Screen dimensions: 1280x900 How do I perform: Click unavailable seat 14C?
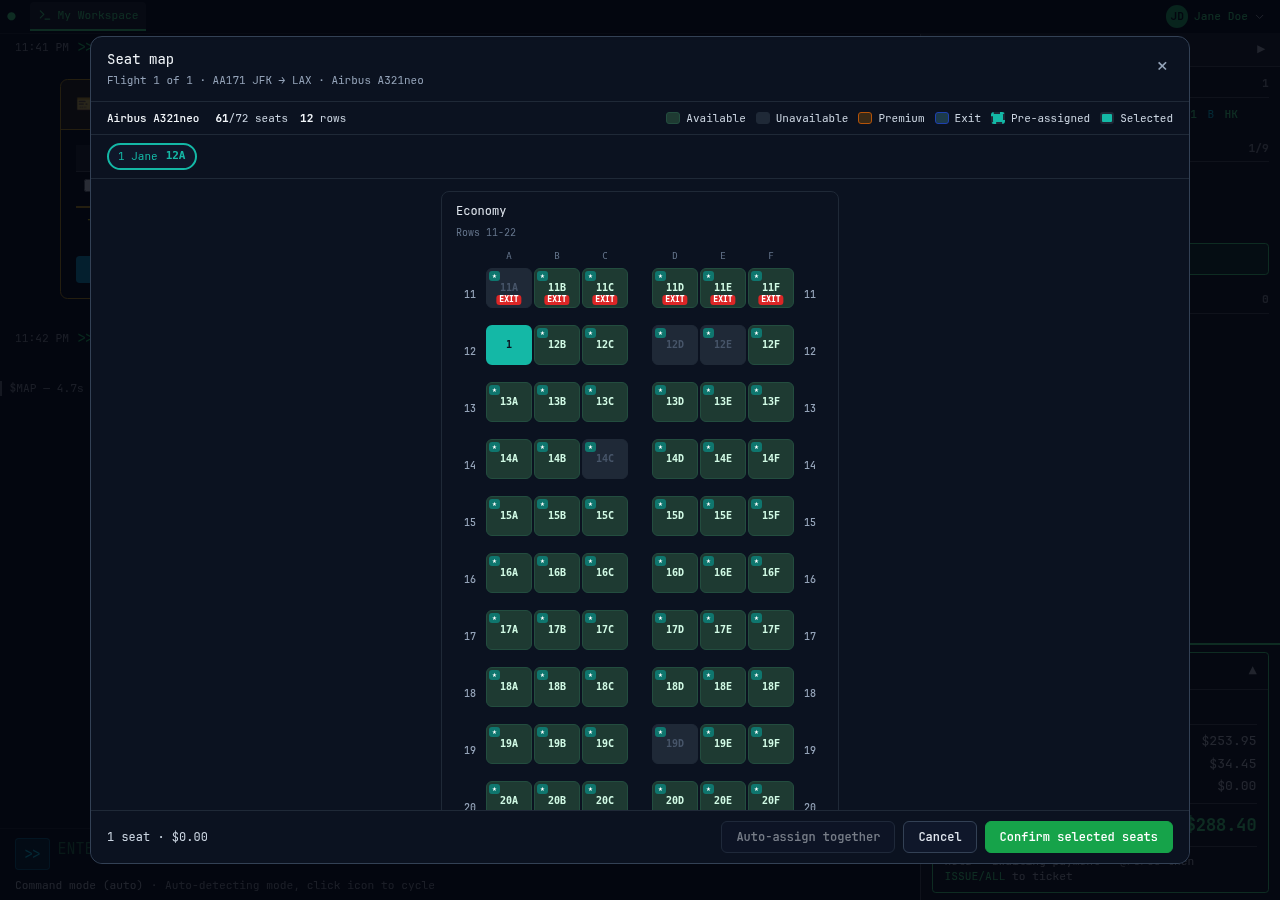pyautogui.click(x=605, y=459)
